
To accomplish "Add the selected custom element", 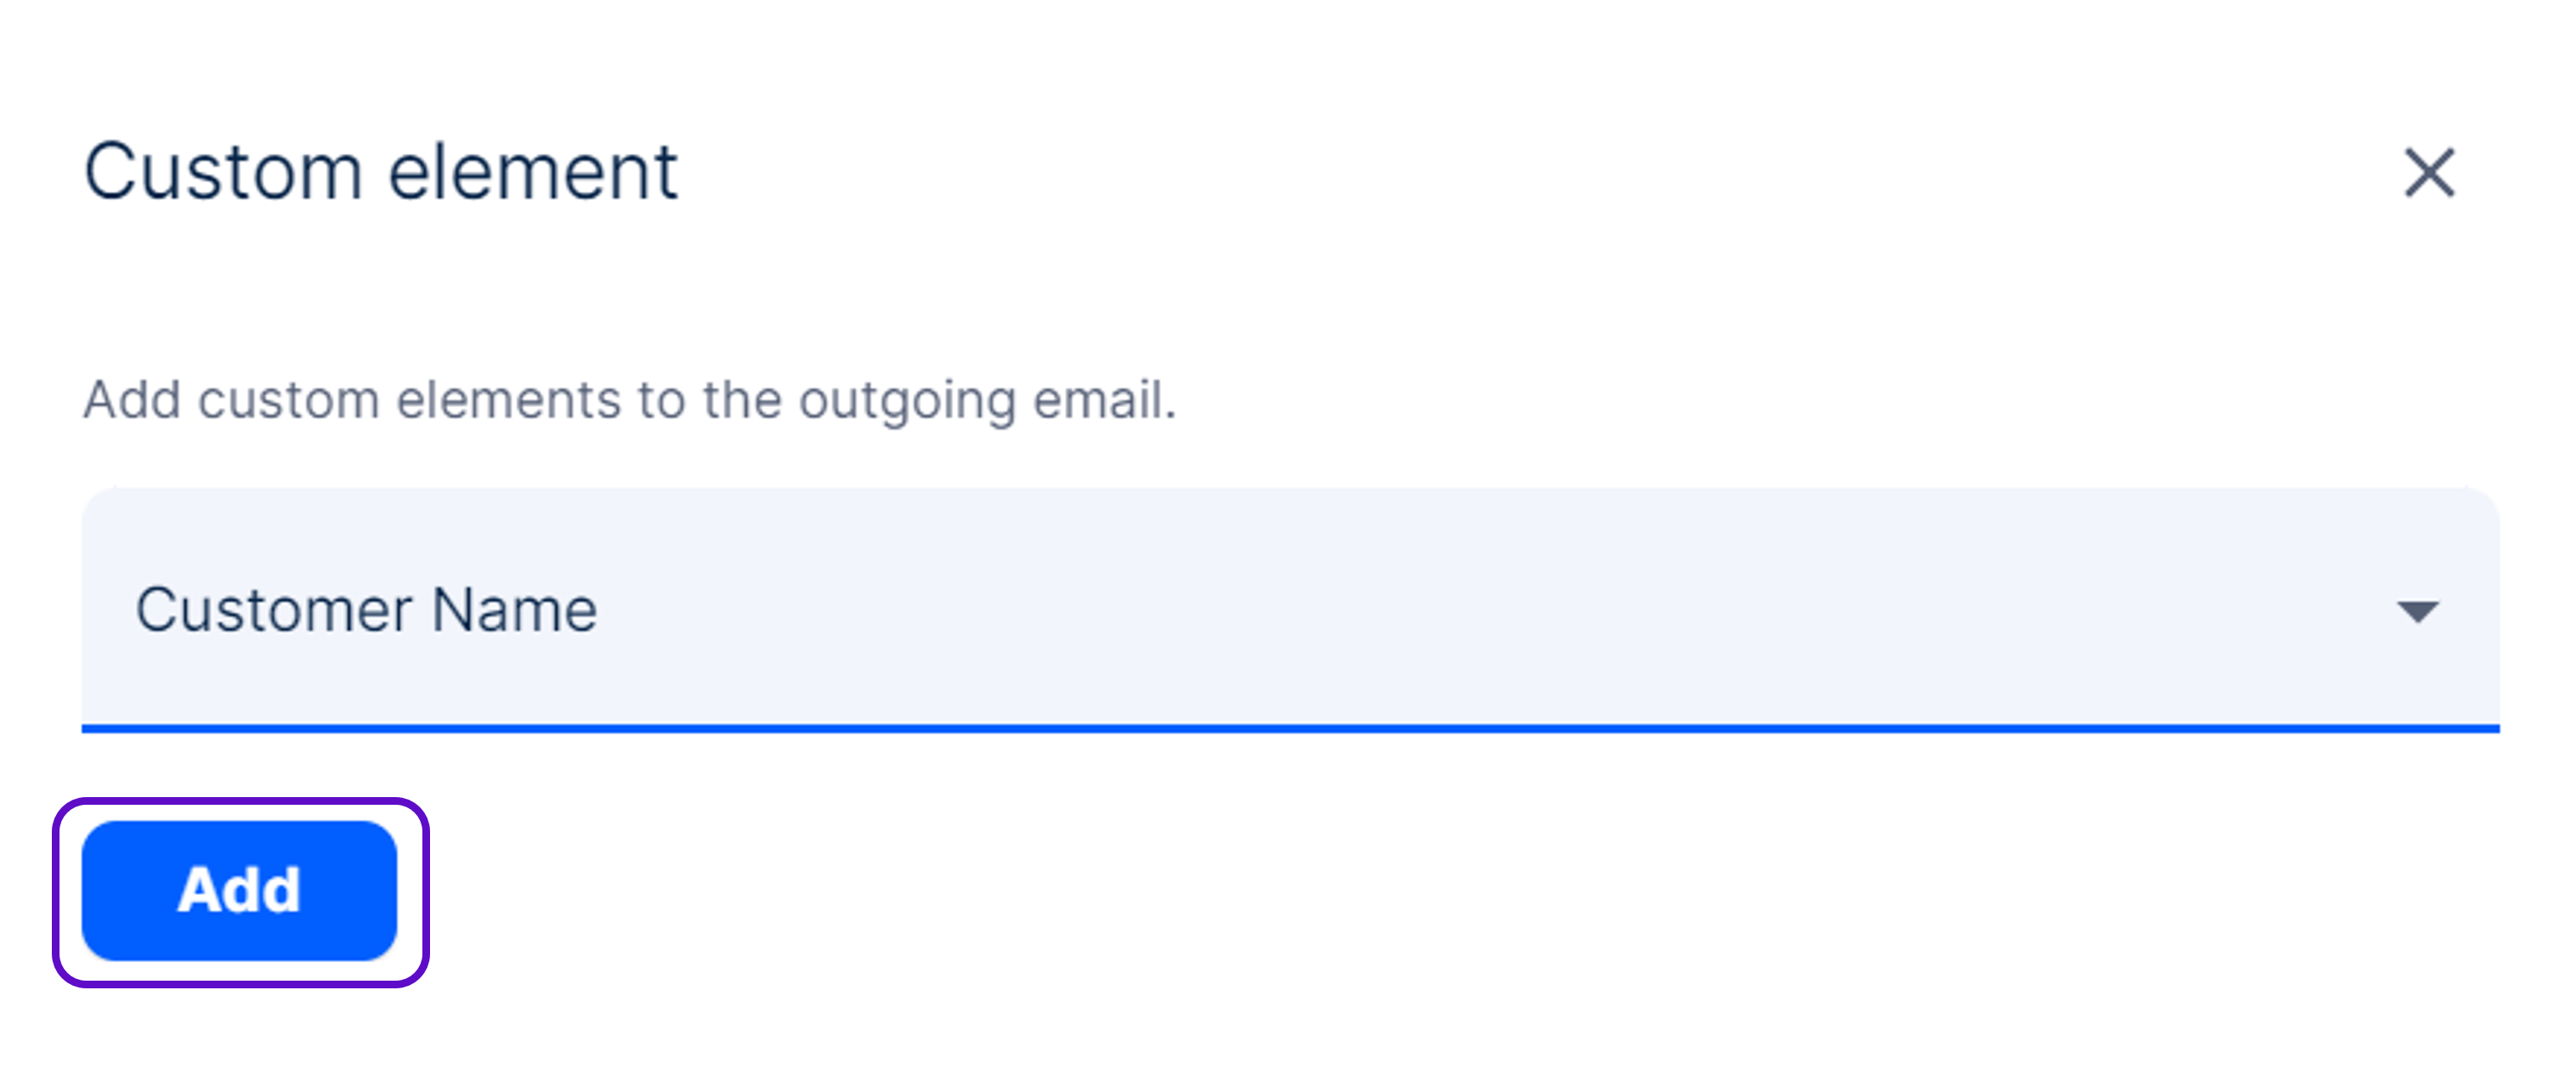I will click(x=239, y=890).
